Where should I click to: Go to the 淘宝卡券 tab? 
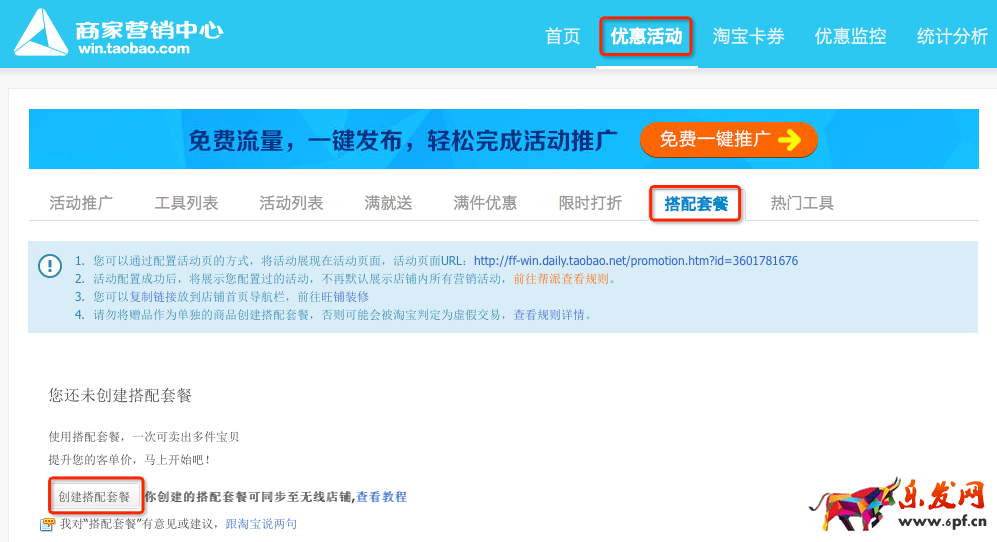click(x=748, y=37)
